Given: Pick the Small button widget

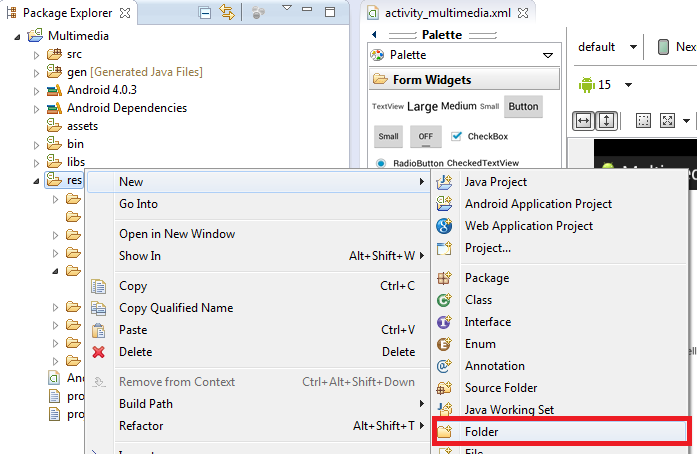Looking at the screenshot, I should pos(388,137).
